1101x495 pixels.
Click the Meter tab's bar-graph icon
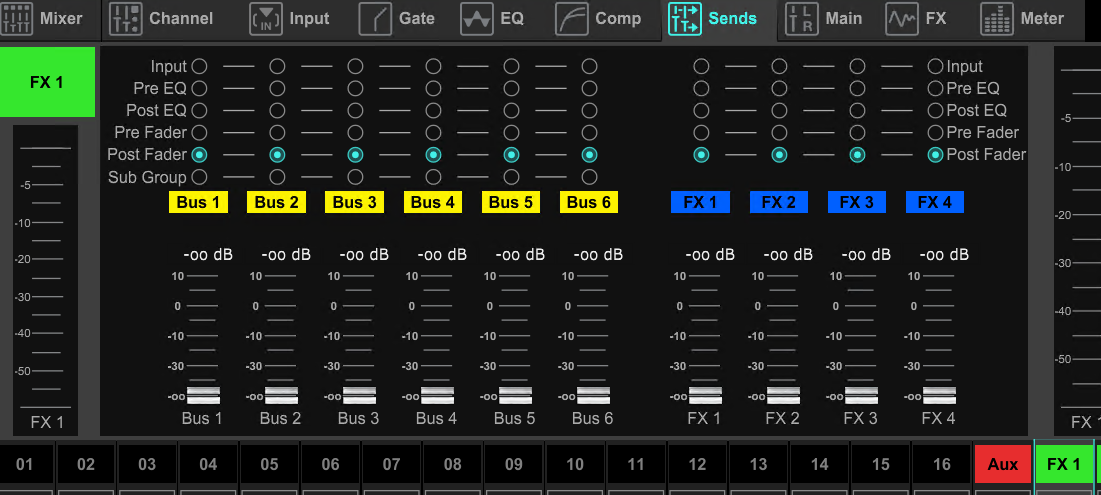coord(997,19)
